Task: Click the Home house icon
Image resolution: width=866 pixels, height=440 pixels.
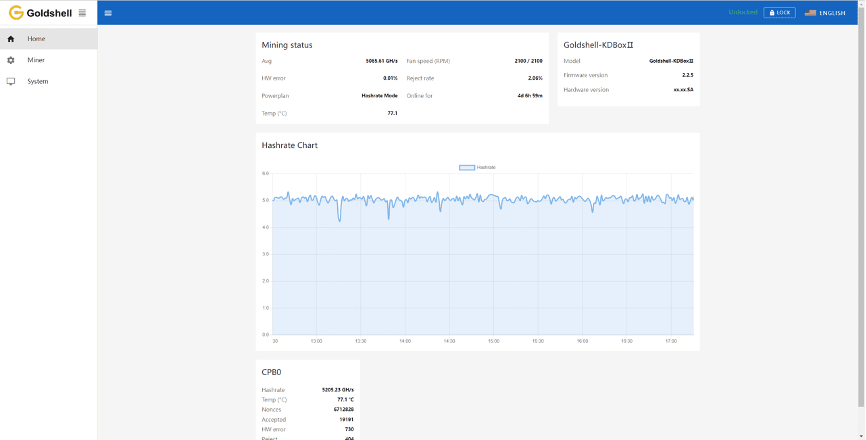Action: [x=11, y=39]
